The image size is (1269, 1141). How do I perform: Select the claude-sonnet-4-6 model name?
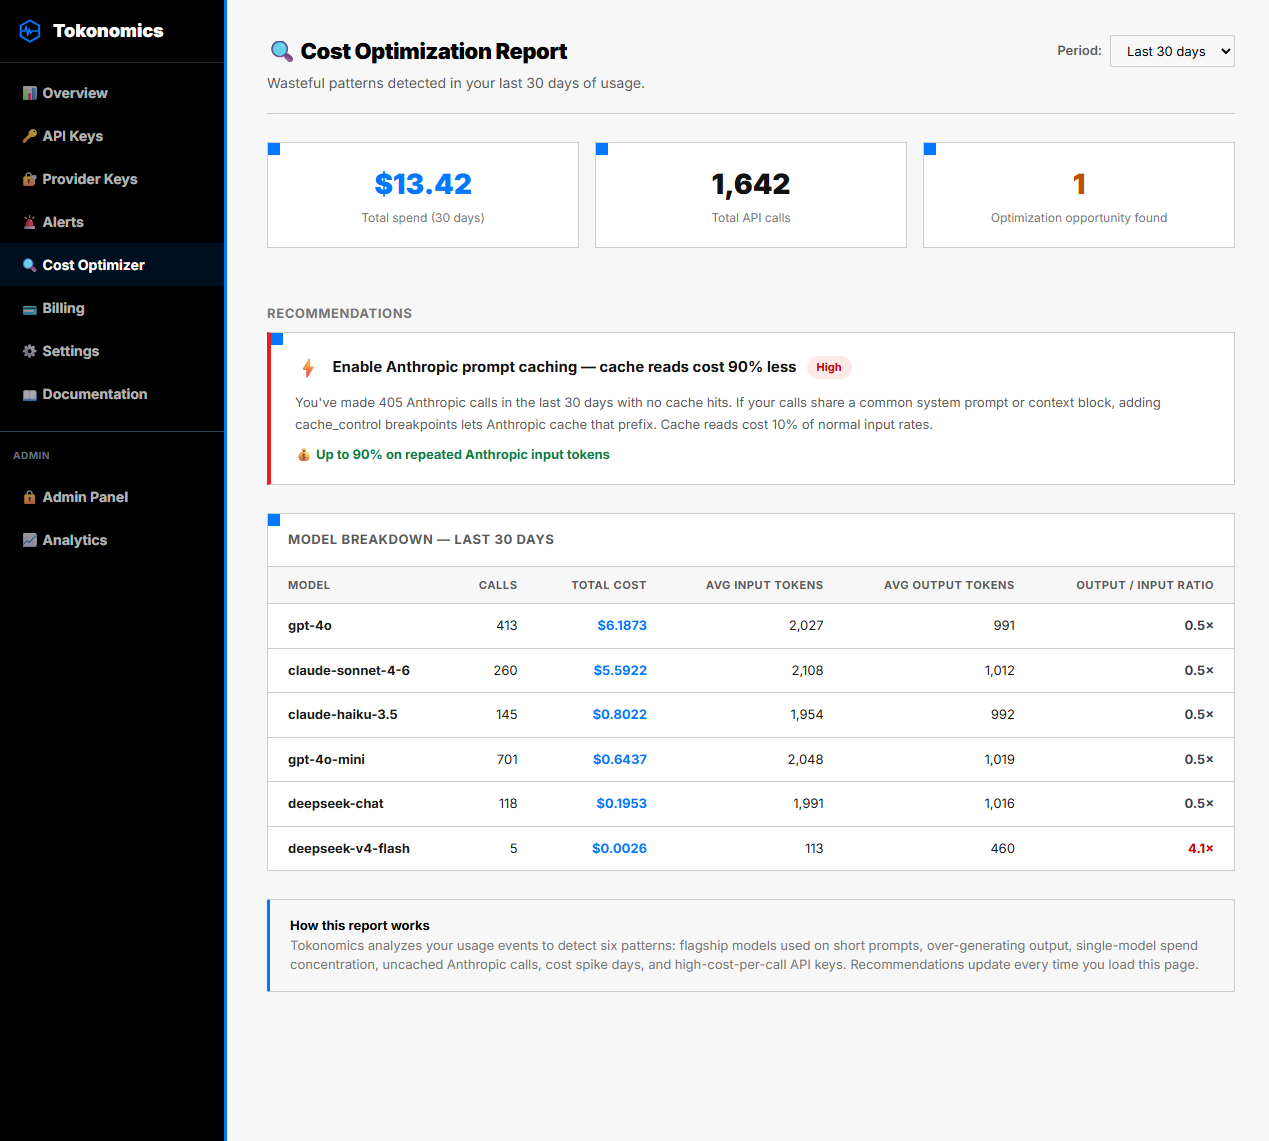click(x=349, y=671)
